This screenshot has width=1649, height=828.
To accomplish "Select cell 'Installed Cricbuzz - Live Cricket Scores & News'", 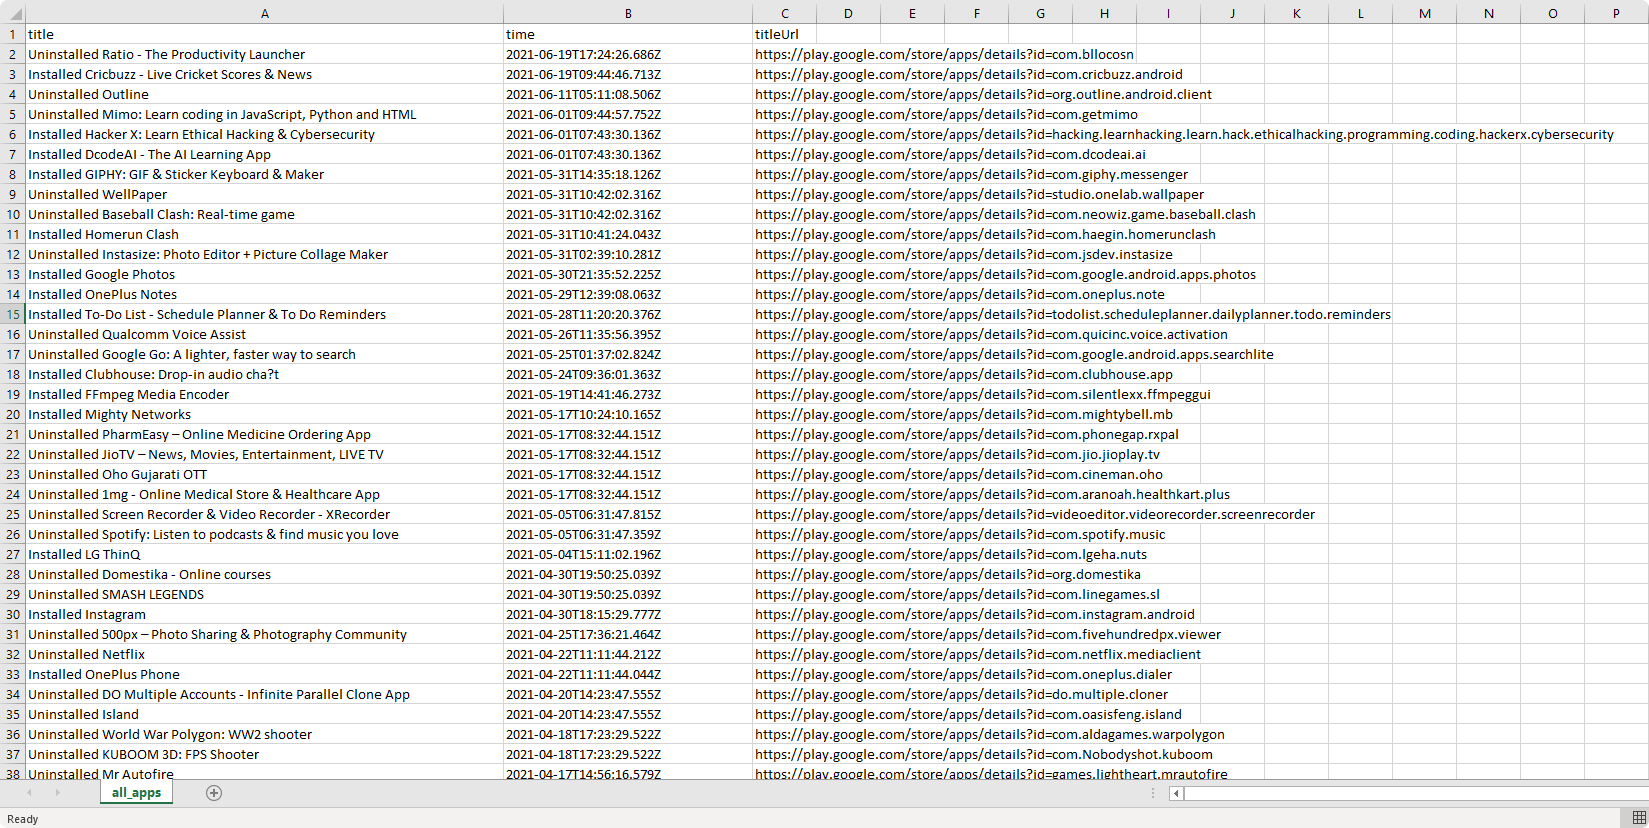I will point(264,74).
